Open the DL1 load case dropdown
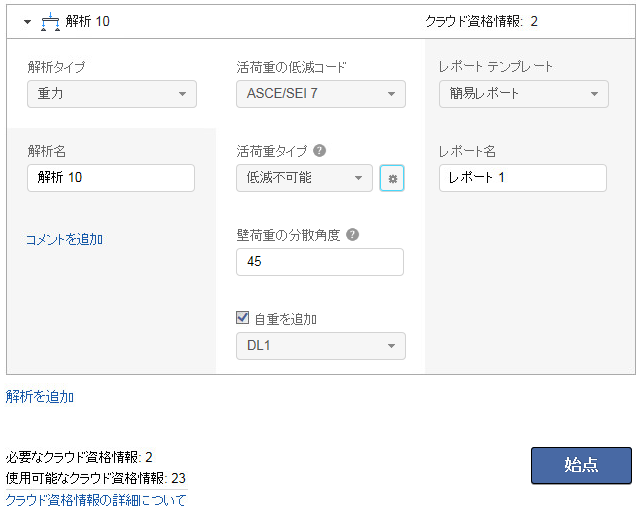 pos(321,346)
